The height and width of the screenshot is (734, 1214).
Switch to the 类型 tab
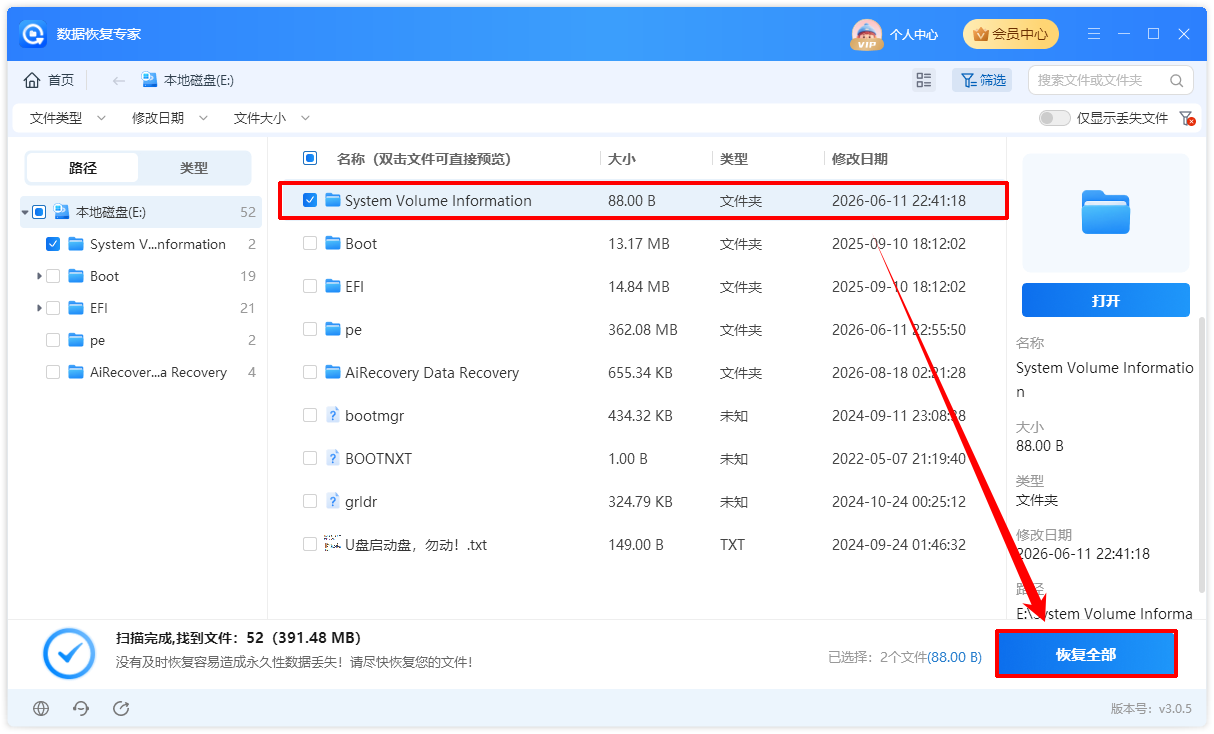(194, 168)
